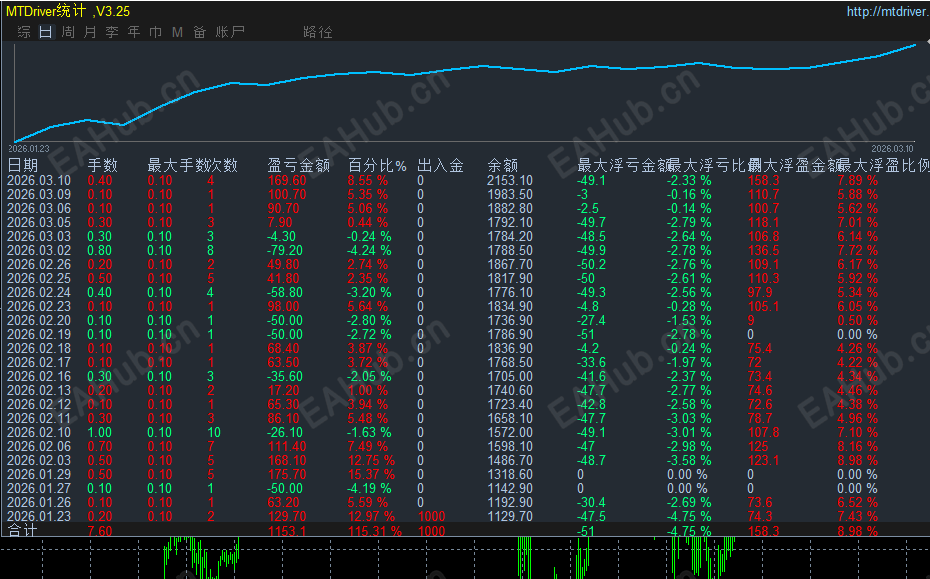Select the 2026.01.27 date row

pos(39,489)
